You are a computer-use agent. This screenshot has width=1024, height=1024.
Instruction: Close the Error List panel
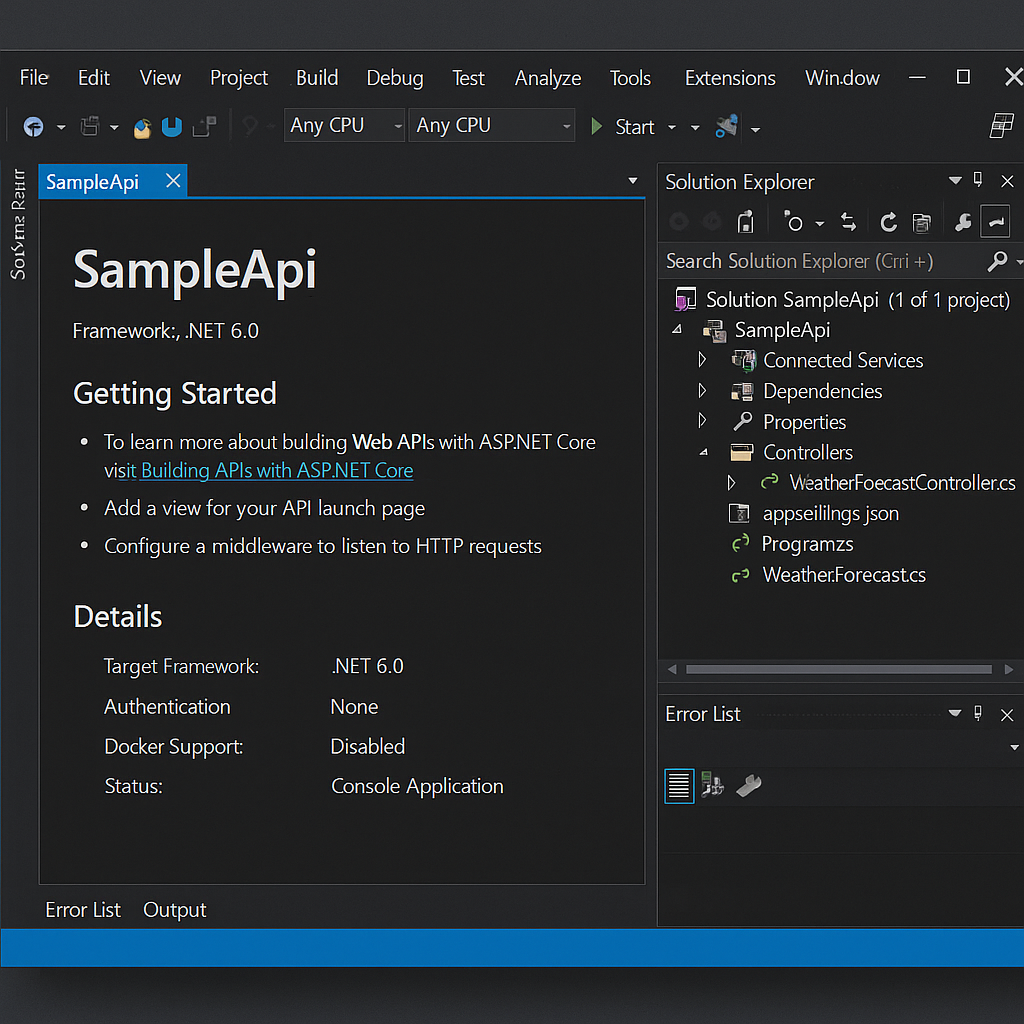tap(1007, 715)
